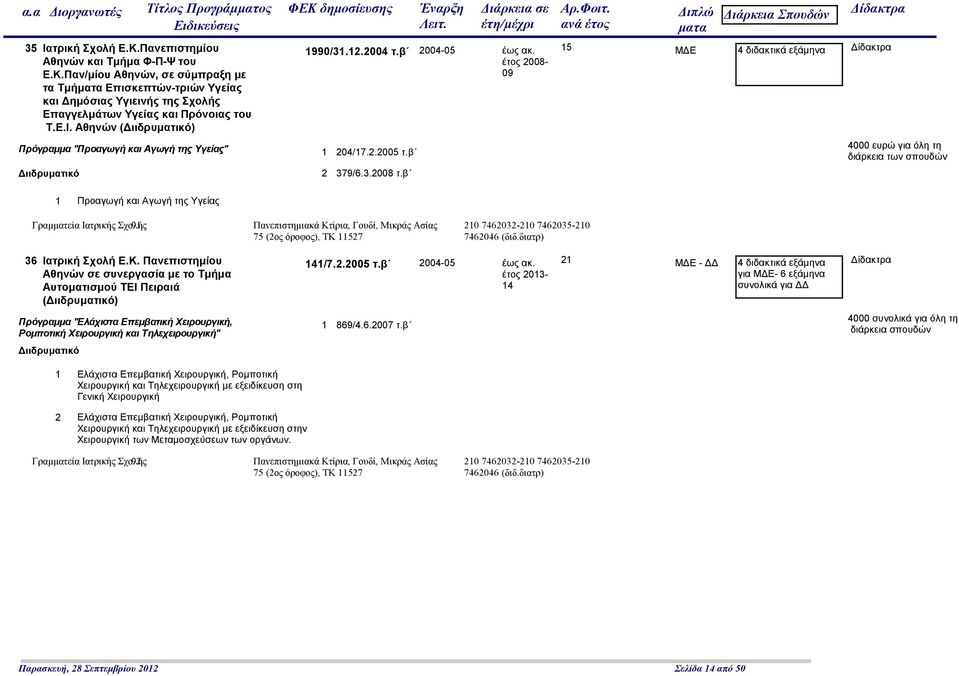This screenshot has height=676, width=959.
Task: Click footer date 'Παρασκευή, 28 Σεπτεμβρίου 2012'
Action: pyautogui.click(x=88, y=669)
